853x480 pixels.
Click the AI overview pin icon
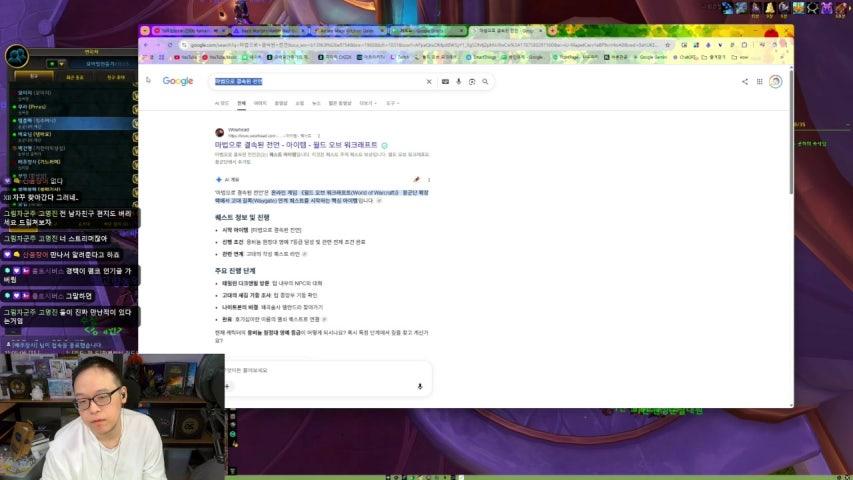416,180
